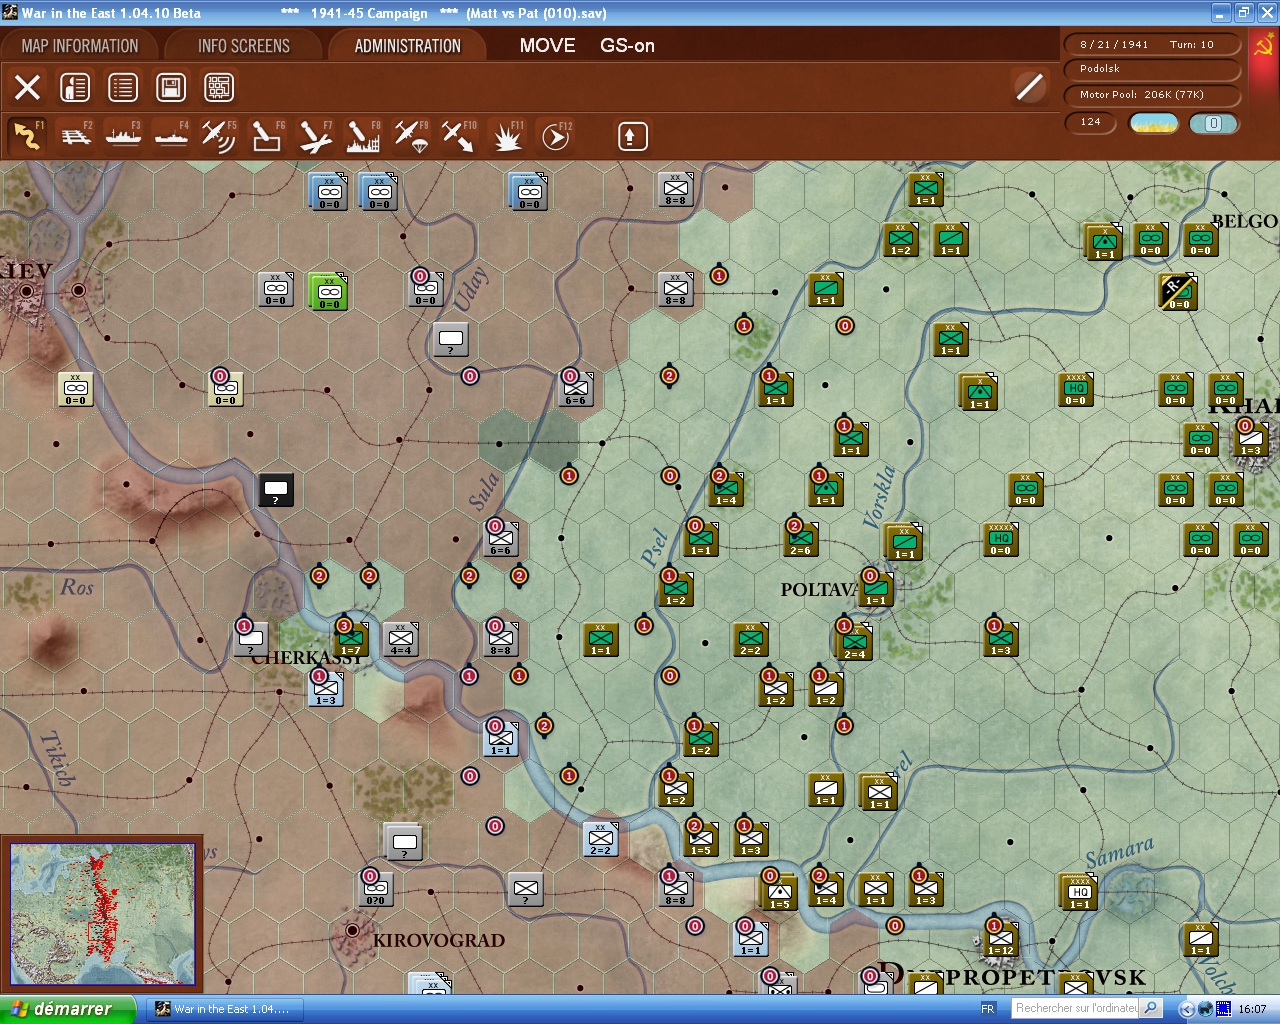The height and width of the screenshot is (1024, 1280).
Task: Click the Poltava city label on map
Action: pyautogui.click(x=820, y=590)
